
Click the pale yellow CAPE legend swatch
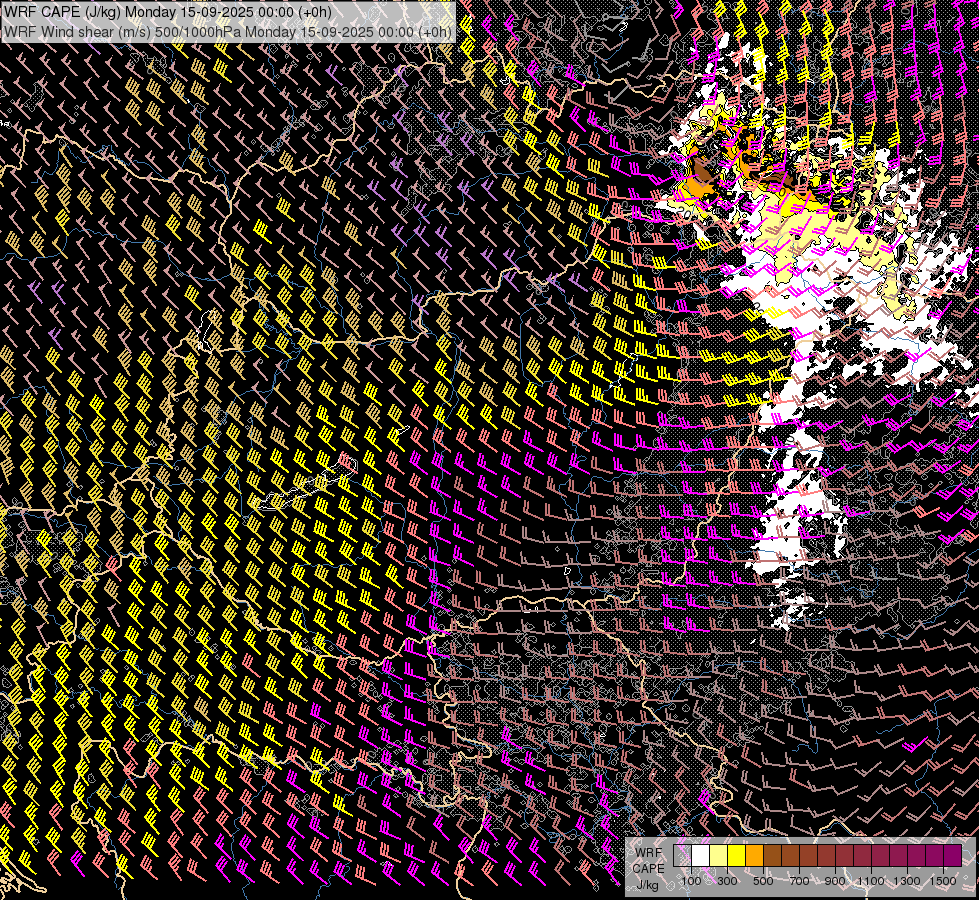(718, 856)
